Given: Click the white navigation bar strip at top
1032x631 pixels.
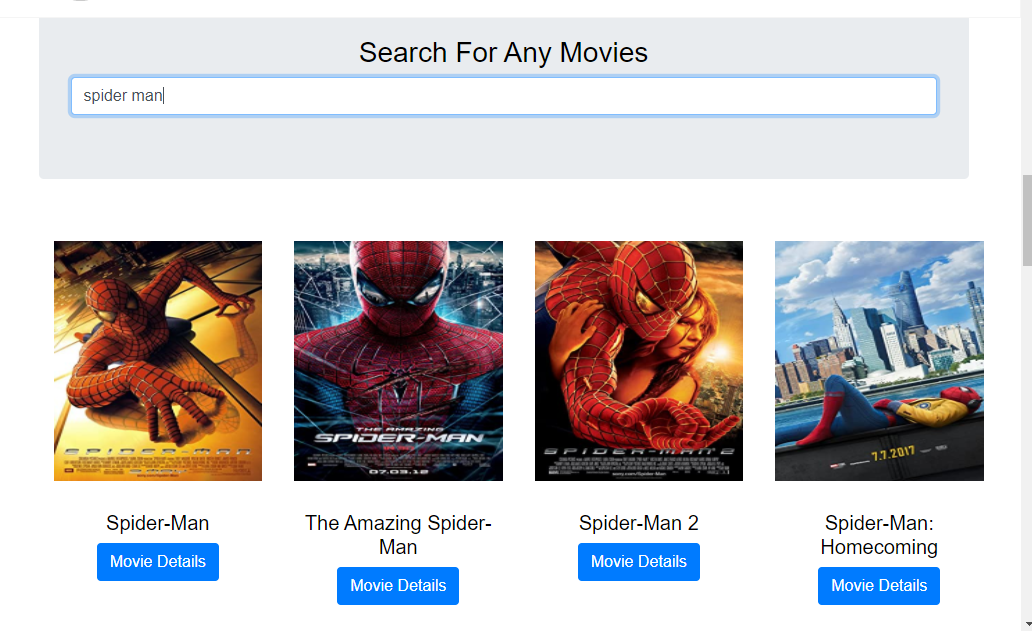Looking at the screenshot, I should coord(510,8).
